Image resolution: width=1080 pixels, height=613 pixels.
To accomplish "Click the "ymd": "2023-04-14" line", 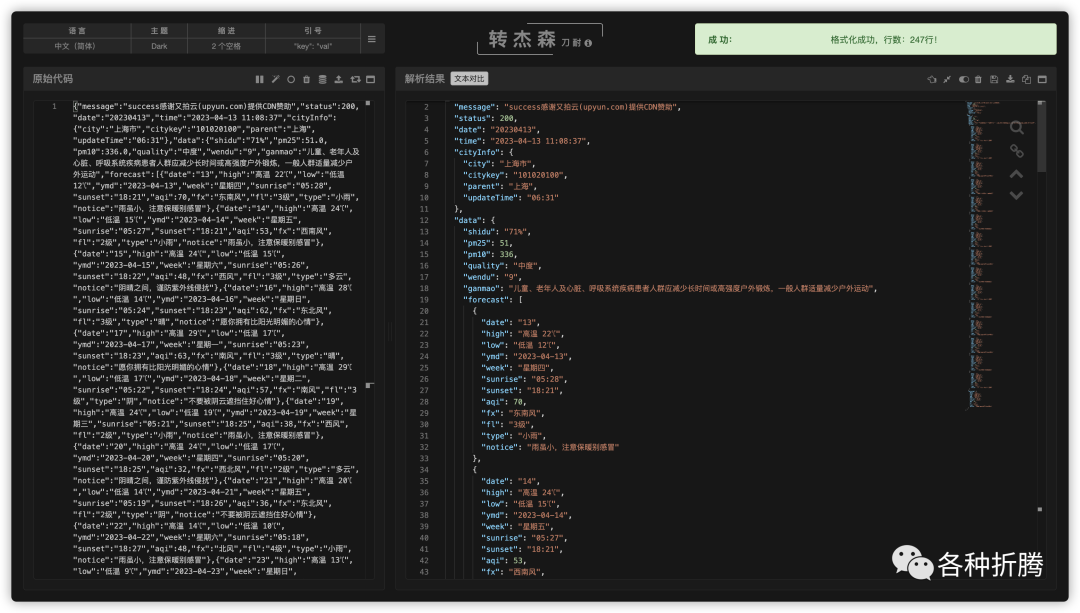I will pyautogui.click(x=527, y=515).
